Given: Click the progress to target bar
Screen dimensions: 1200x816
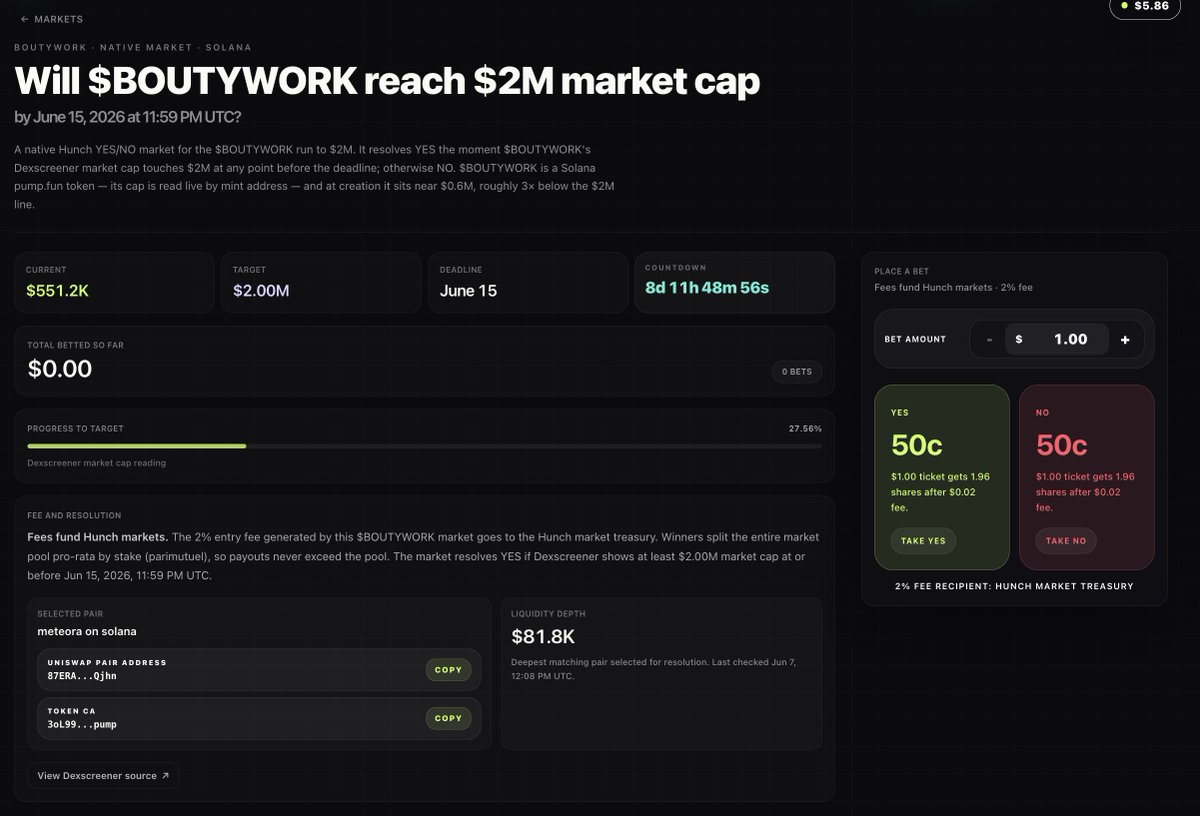Looking at the screenshot, I should [x=425, y=446].
